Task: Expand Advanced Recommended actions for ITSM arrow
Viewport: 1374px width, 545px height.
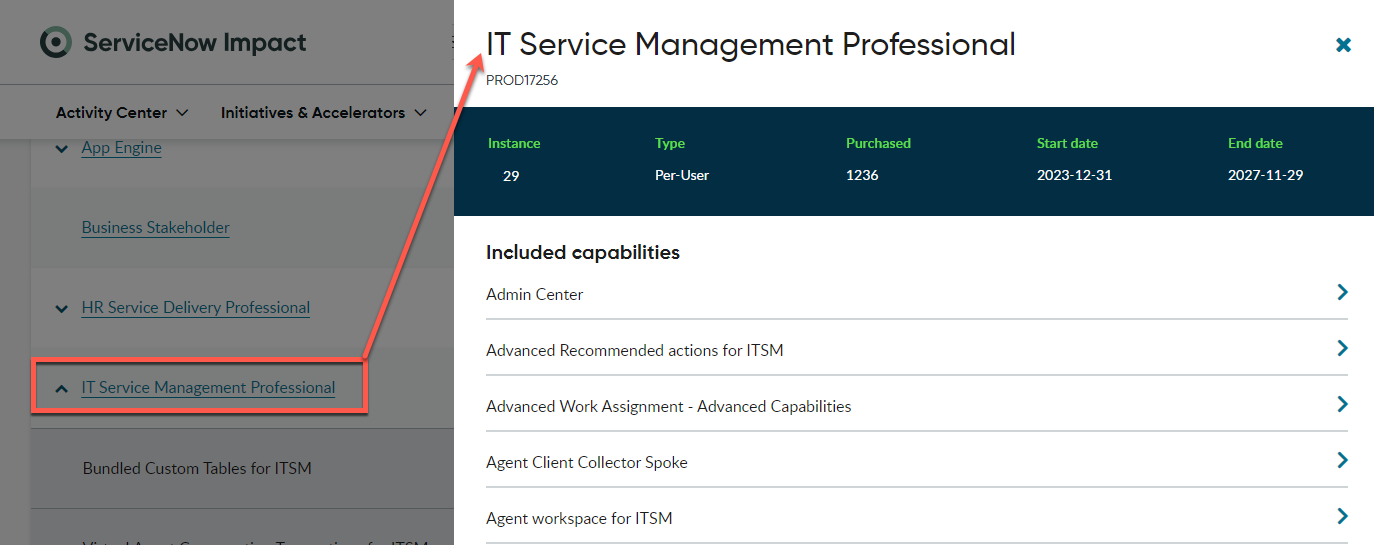Action: tap(1342, 348)
